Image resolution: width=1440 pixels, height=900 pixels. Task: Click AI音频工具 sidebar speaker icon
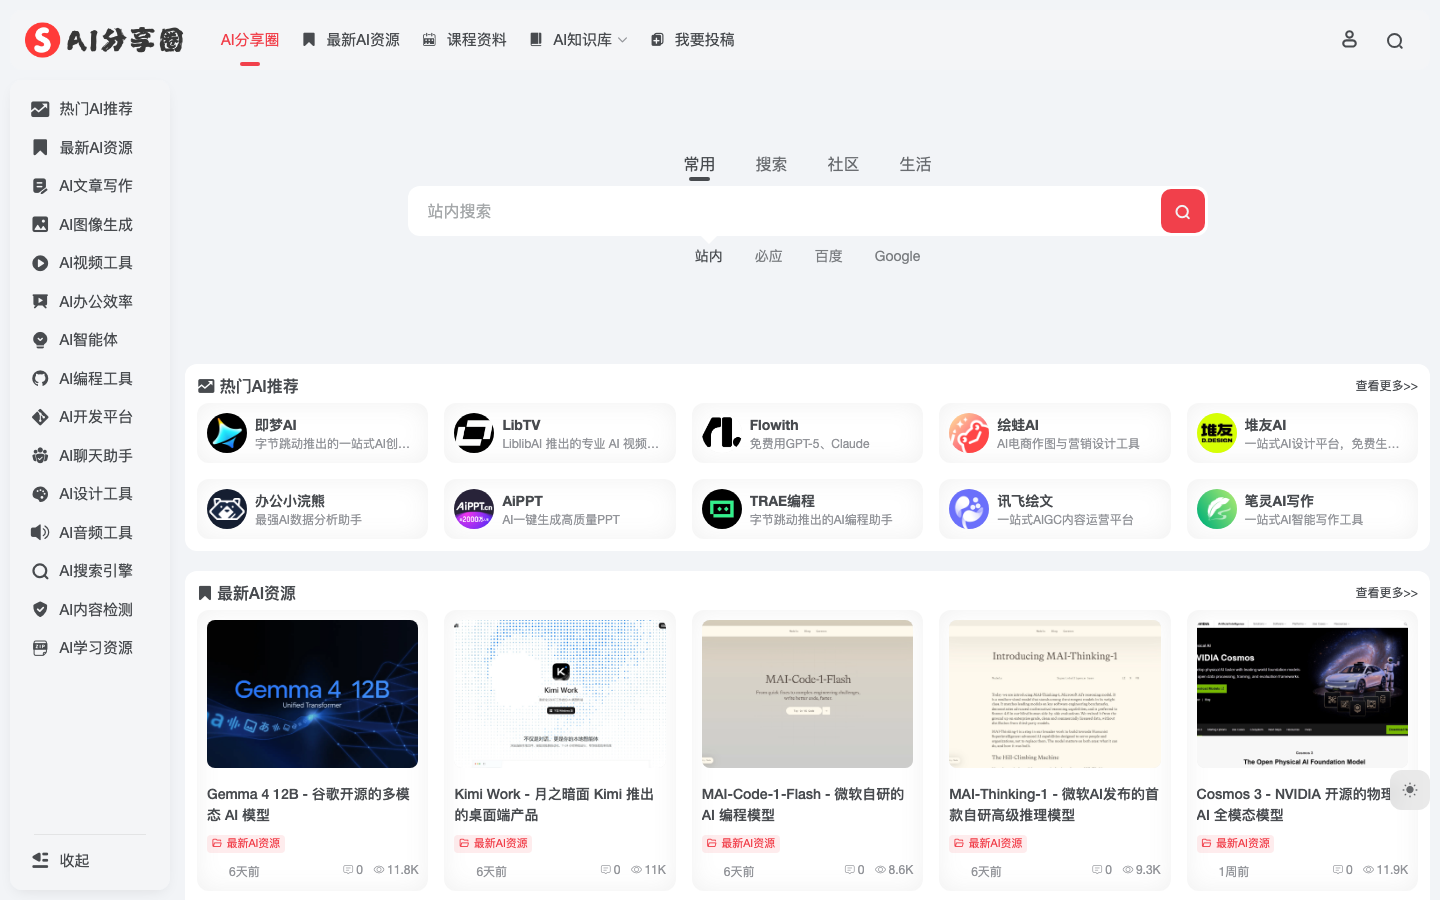(40, 532)
